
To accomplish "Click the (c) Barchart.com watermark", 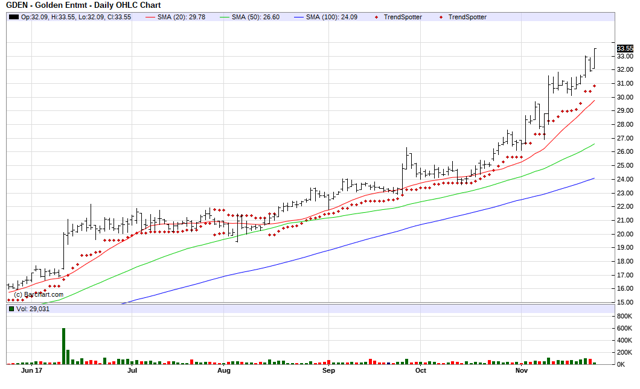I will tap(39, 294).
